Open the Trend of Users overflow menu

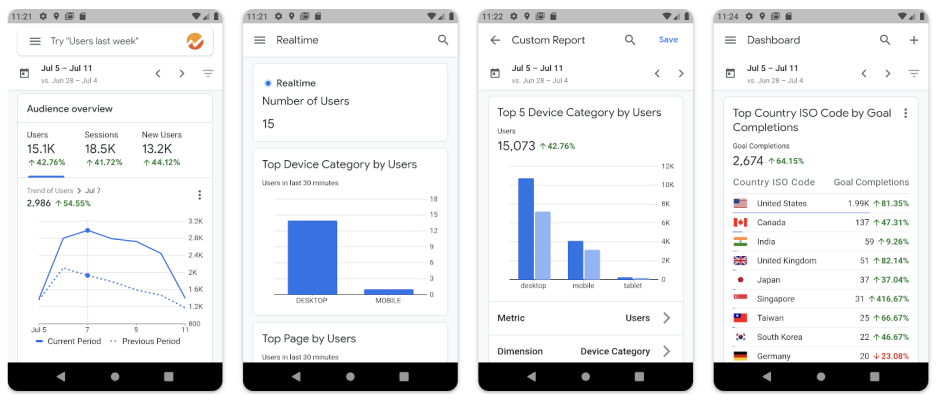click(200, 195)
